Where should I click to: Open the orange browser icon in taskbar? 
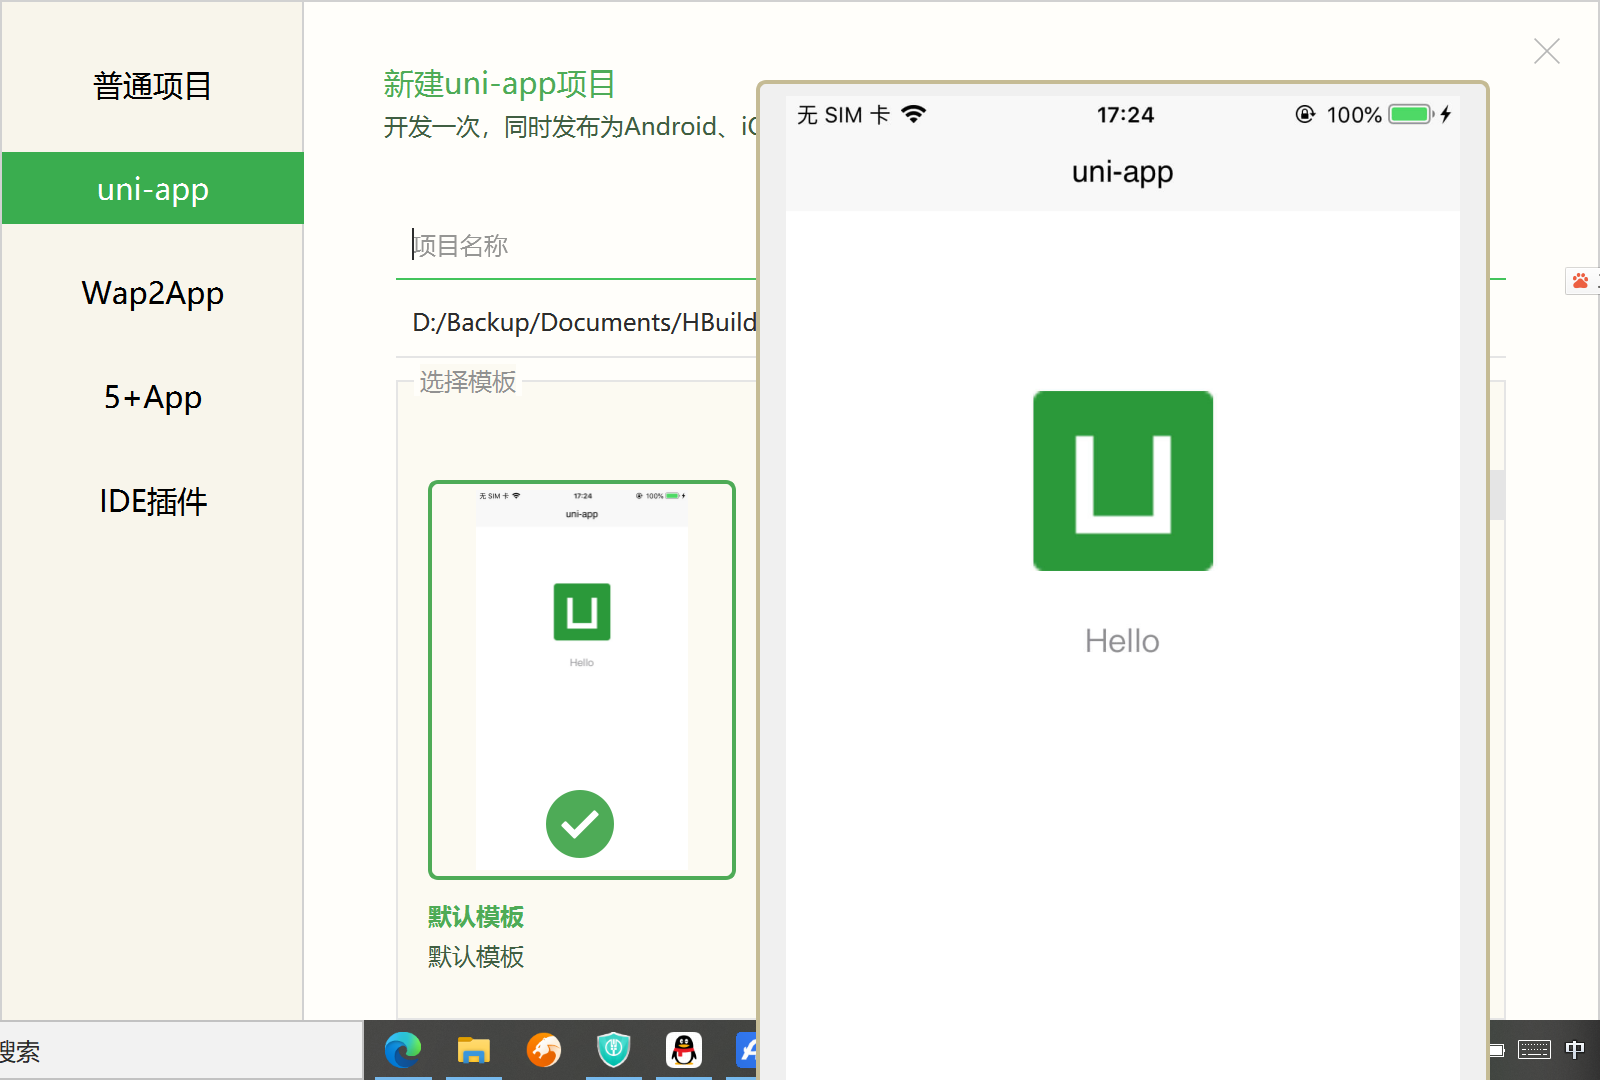pyautogui.click(x=544, y=1050)
